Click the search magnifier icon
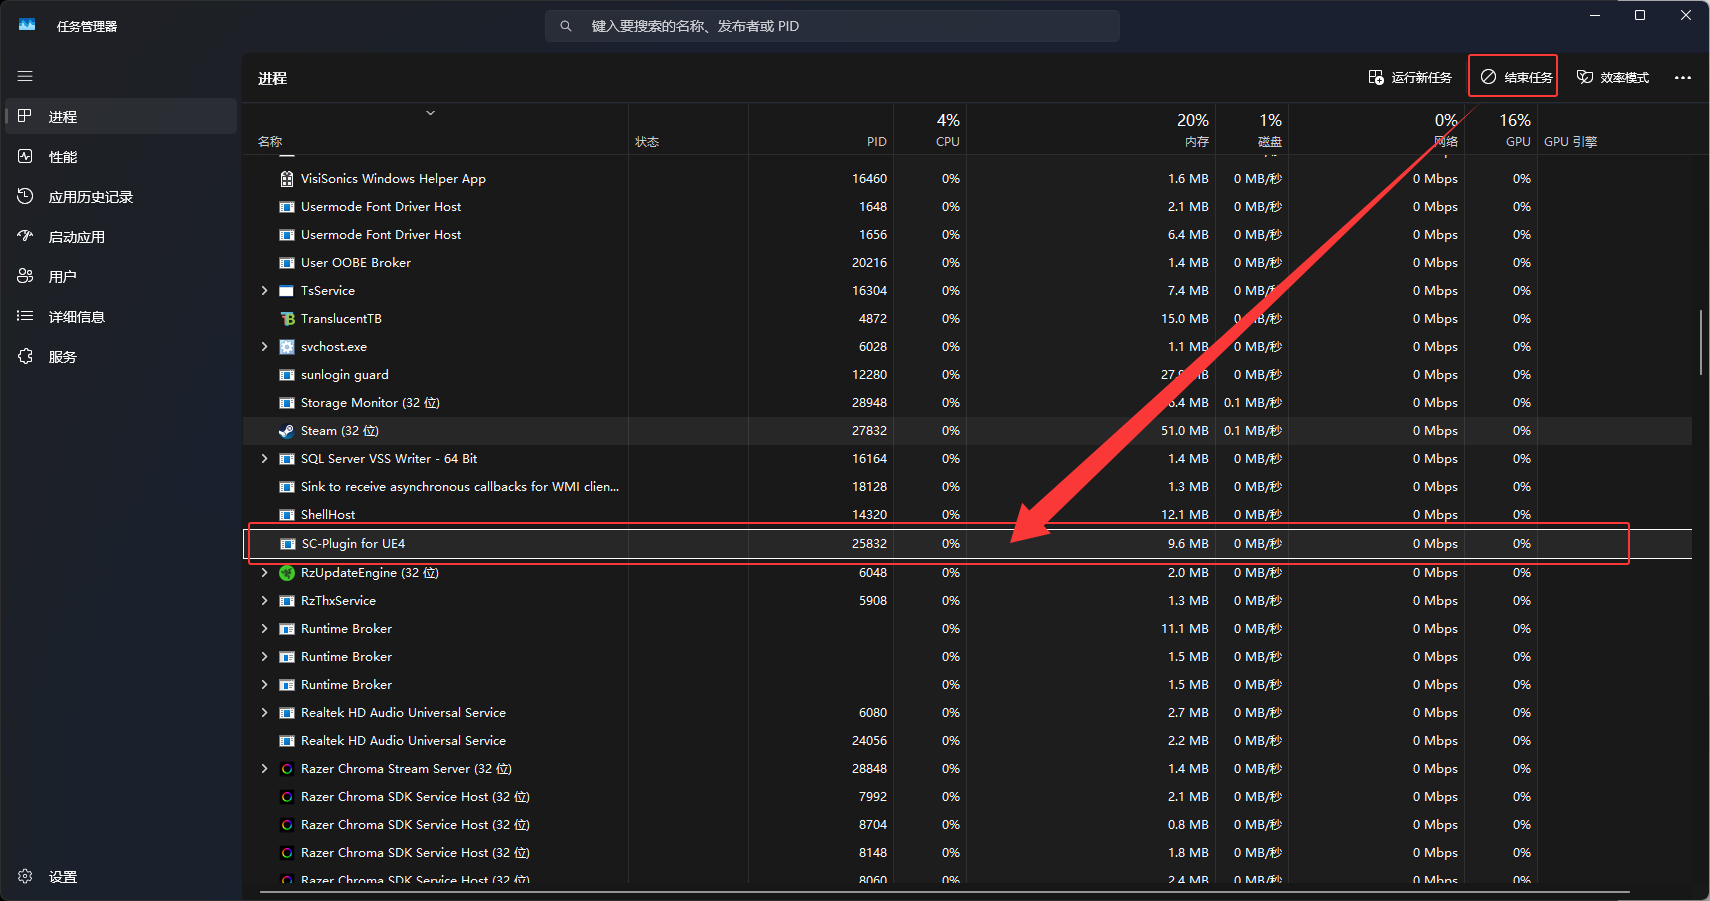 [x=566, y=26]
